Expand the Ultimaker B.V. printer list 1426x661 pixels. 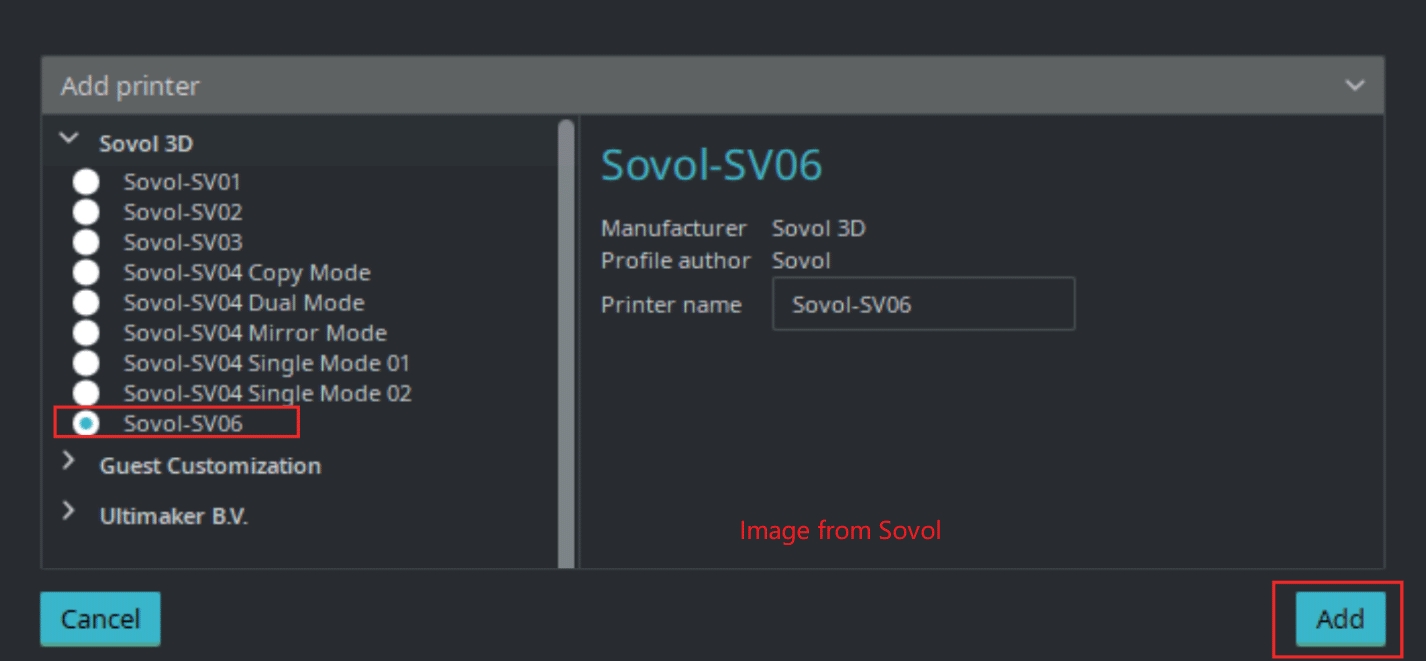(69, 512)
